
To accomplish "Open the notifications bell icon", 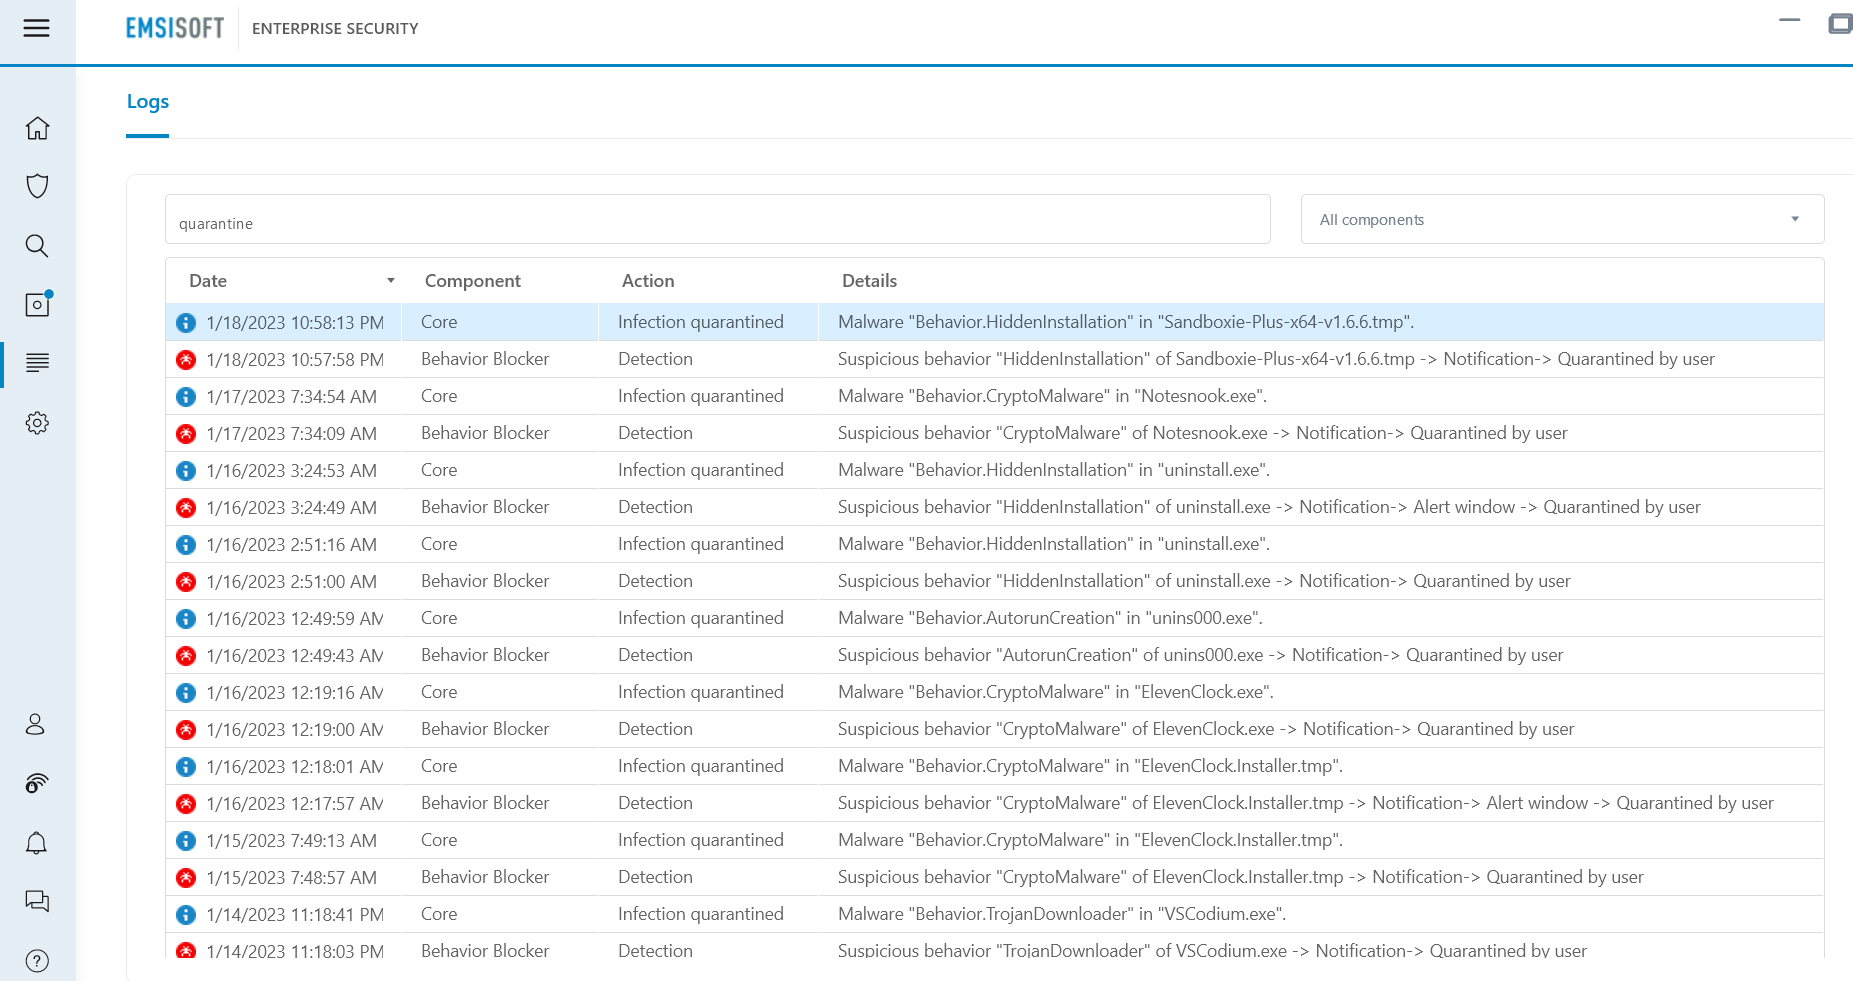I will click(37, 843).
